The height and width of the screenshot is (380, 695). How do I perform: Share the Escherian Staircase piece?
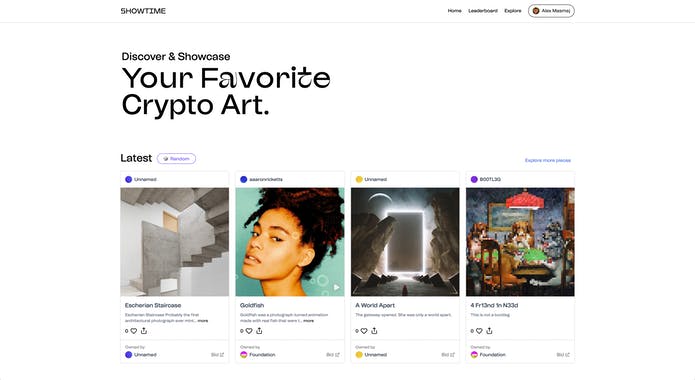[x=144, y=331]
